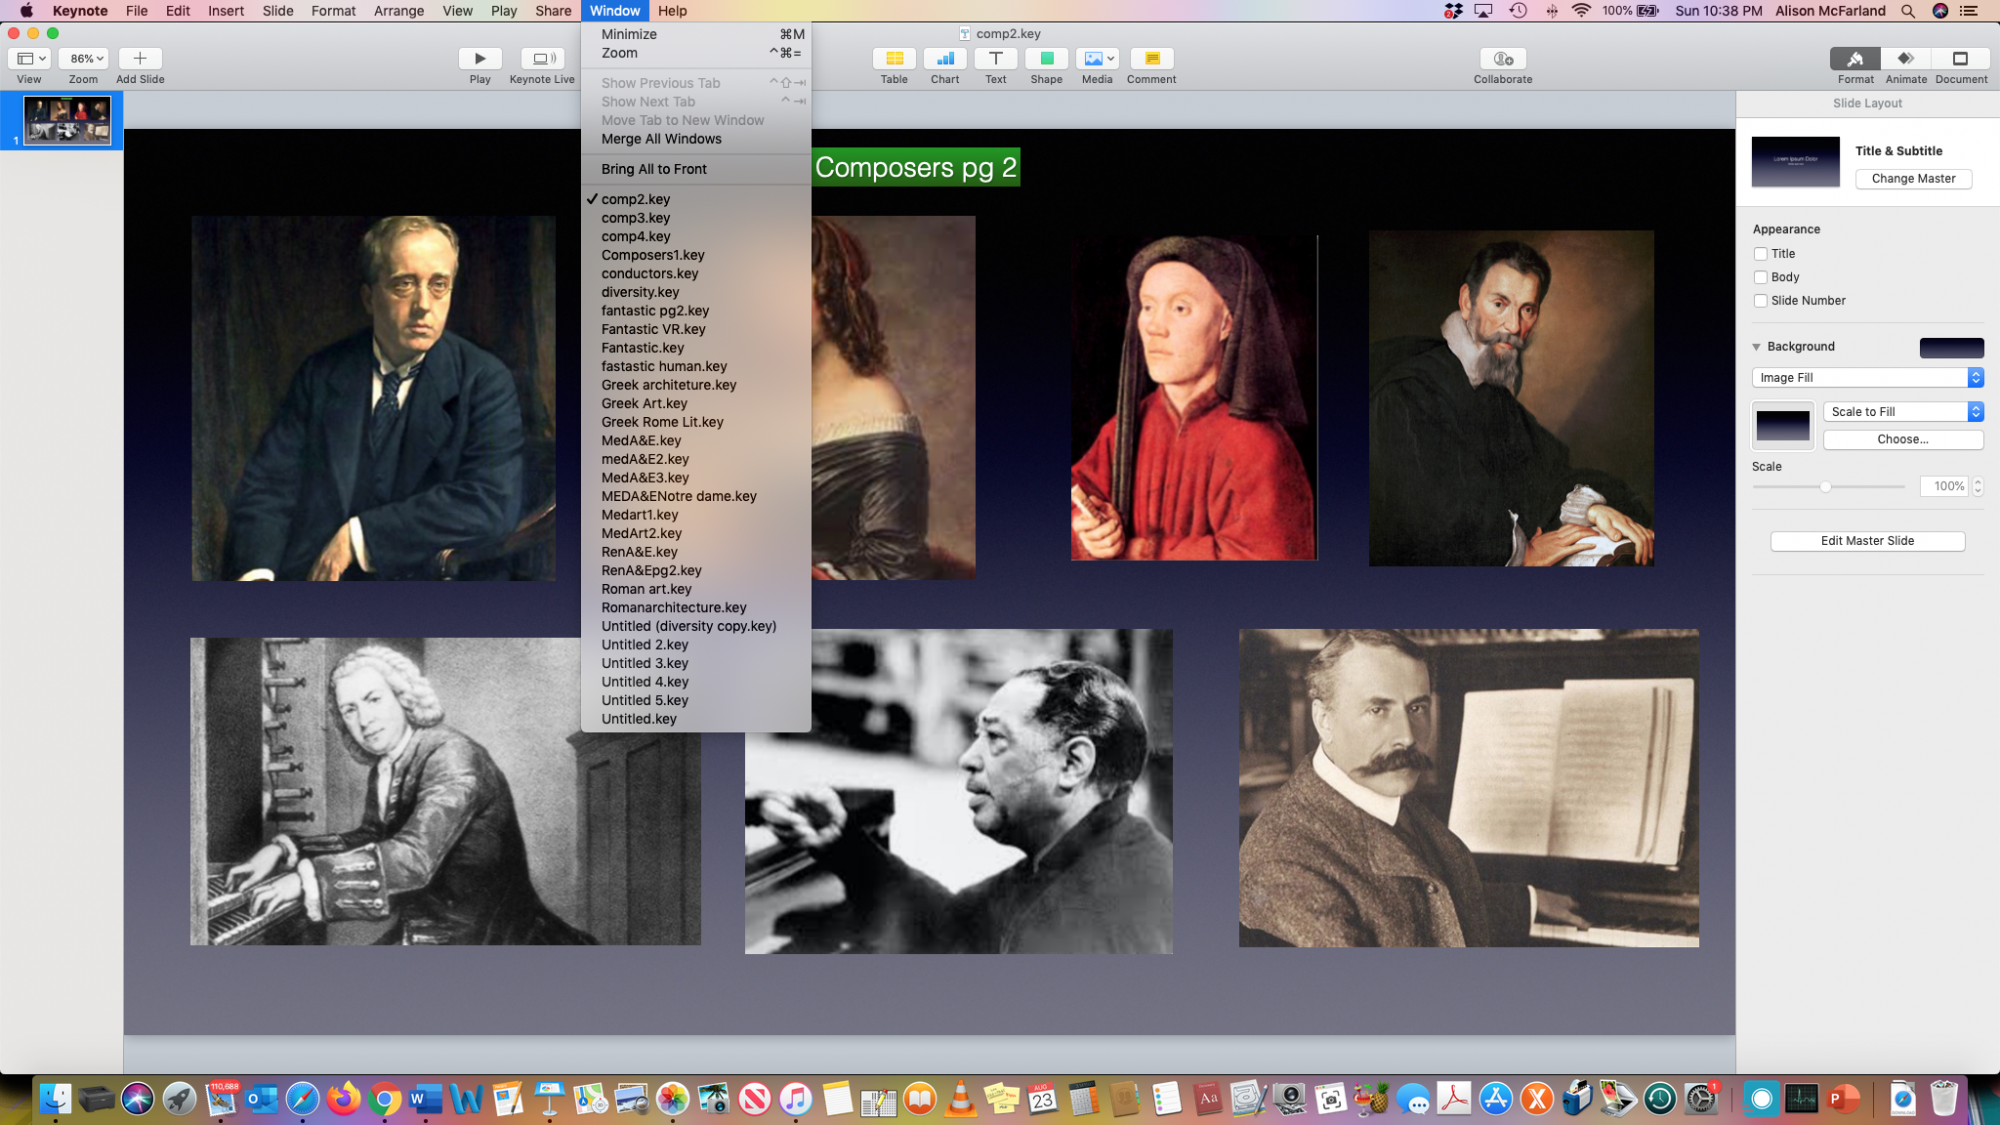Switch to diversity.key window

[696, 292]
